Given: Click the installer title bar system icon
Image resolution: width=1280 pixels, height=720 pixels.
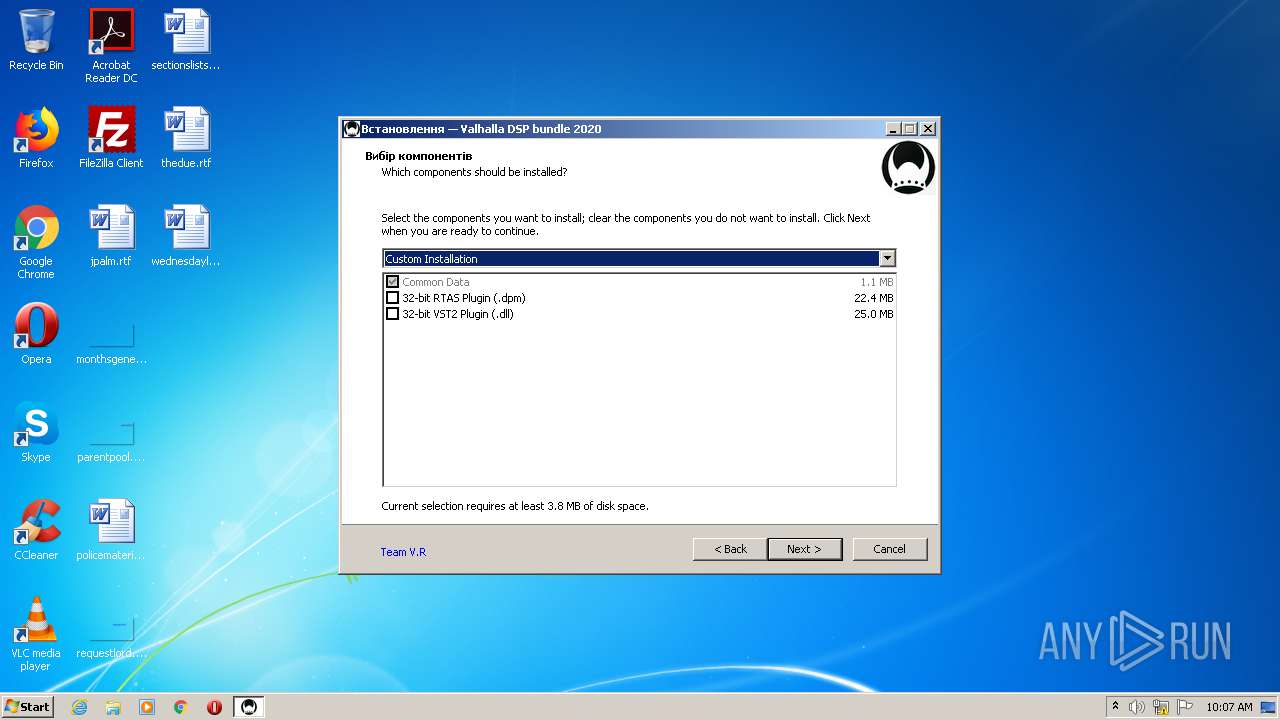Looking at the screenshot, I should 351,129.
